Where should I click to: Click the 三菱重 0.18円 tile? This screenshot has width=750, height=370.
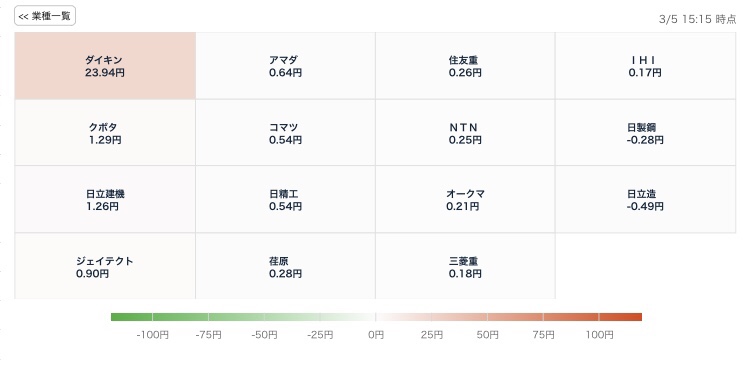pos(465,266)
